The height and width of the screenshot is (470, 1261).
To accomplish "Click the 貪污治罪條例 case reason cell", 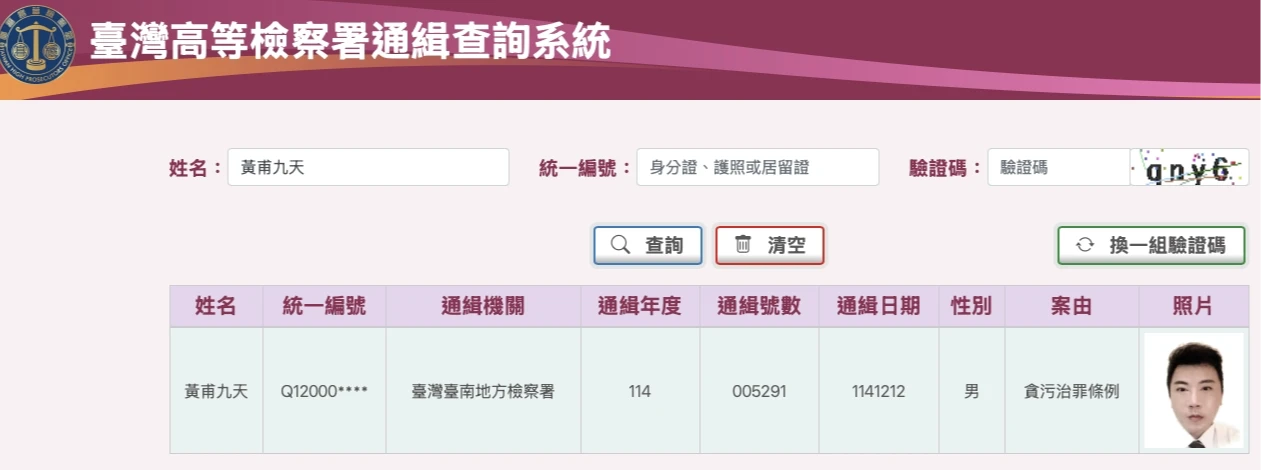I will 1071,392.
